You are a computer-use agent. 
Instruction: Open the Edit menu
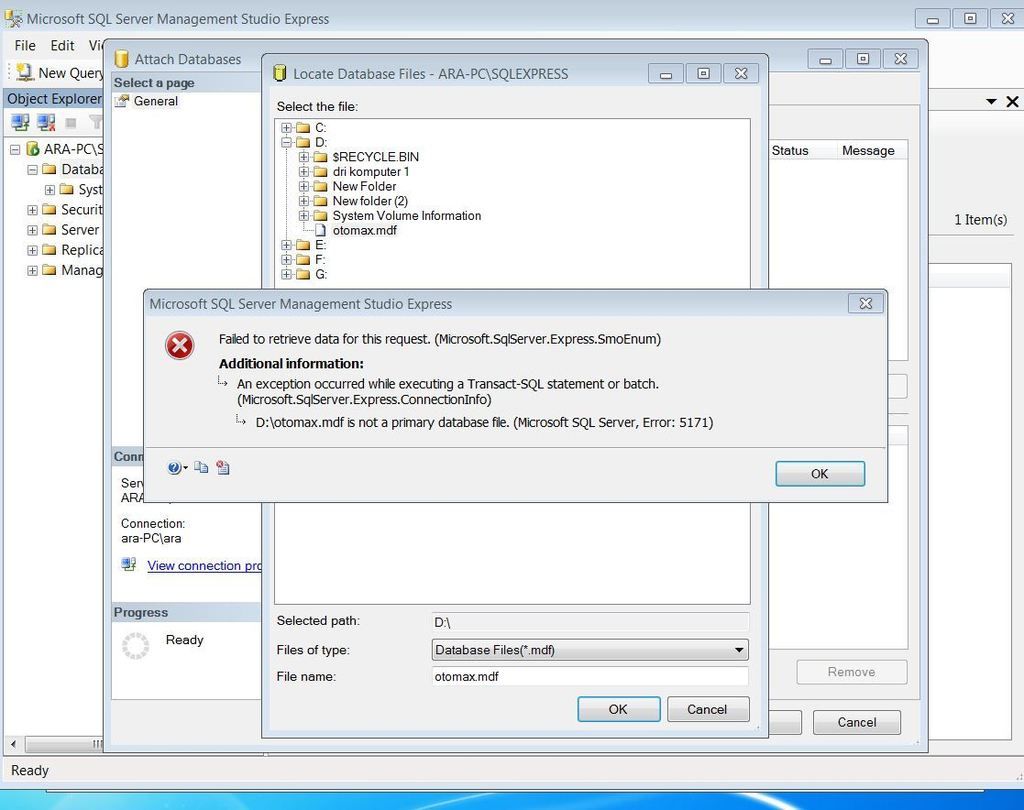tap(62, 46)
